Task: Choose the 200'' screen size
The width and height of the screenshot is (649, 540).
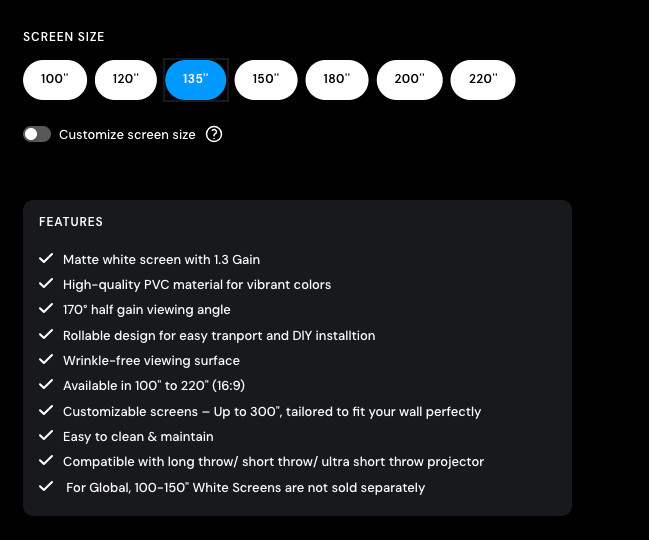Action: click(x=409, y=80)
